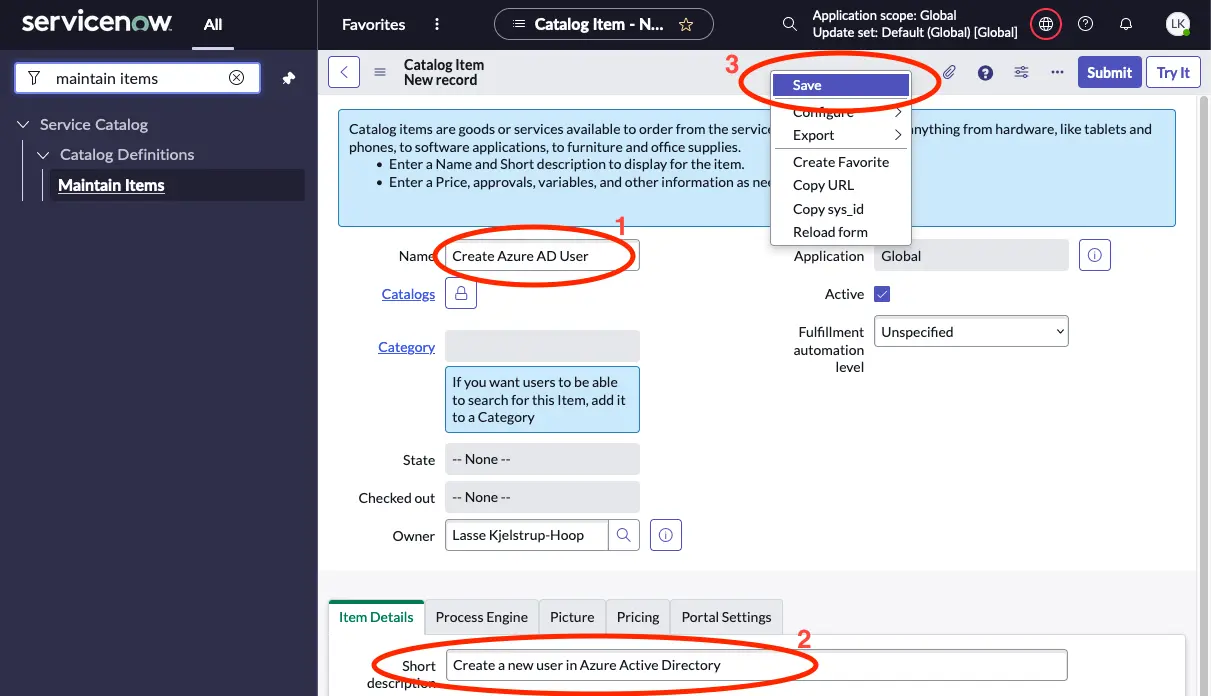The width and height of the screenshot is (1211, 696).
Task: Open the personalize form sliders icon
Action: [1022, 72]
